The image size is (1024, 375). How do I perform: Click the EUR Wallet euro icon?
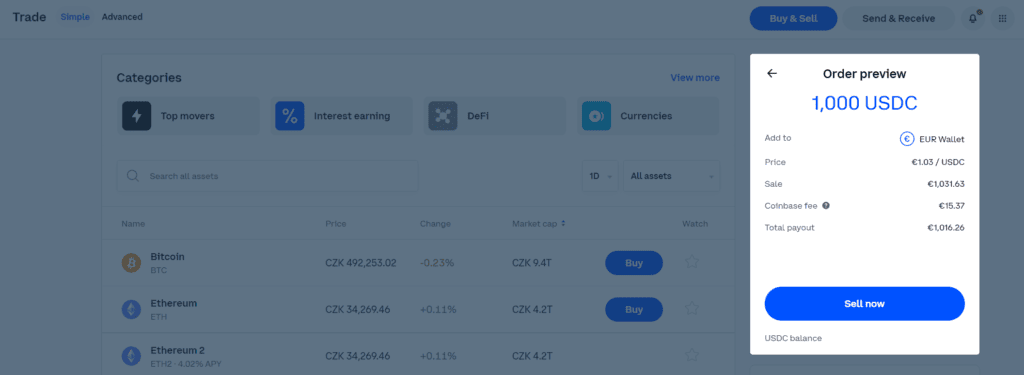click(906, 139)
